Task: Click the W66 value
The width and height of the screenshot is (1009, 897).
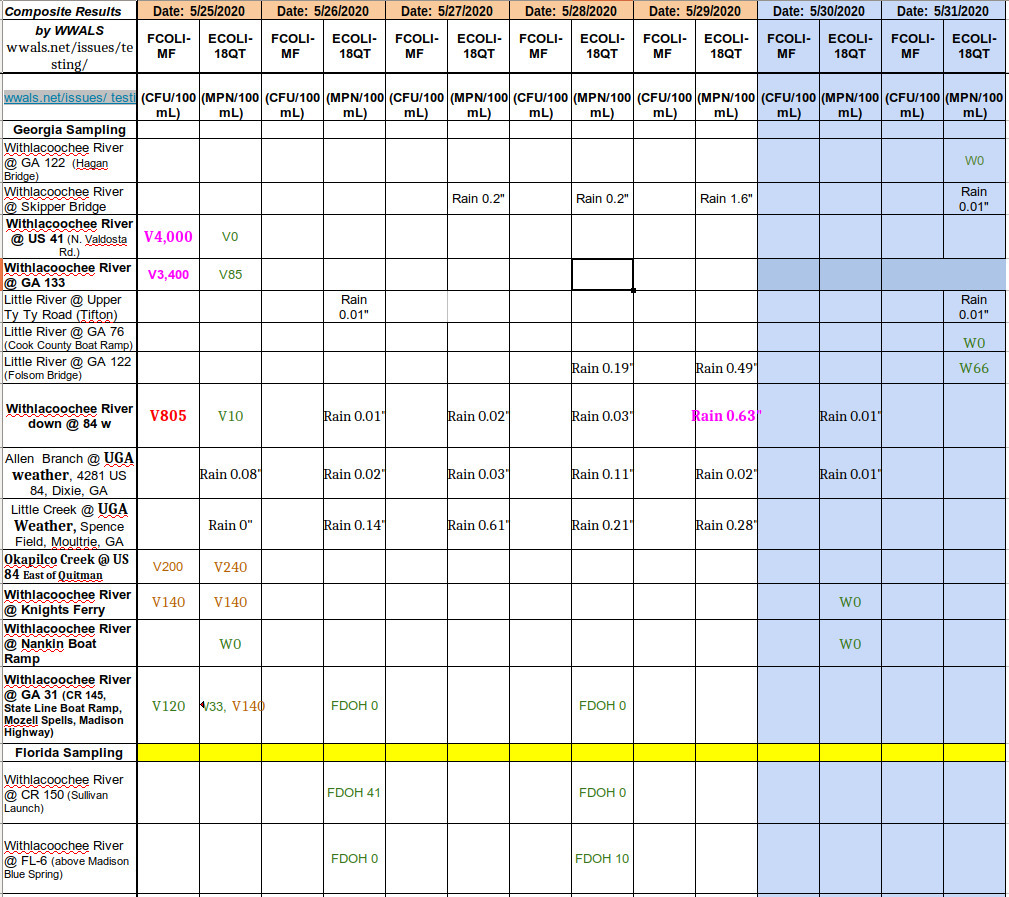Action: point(974,368)
